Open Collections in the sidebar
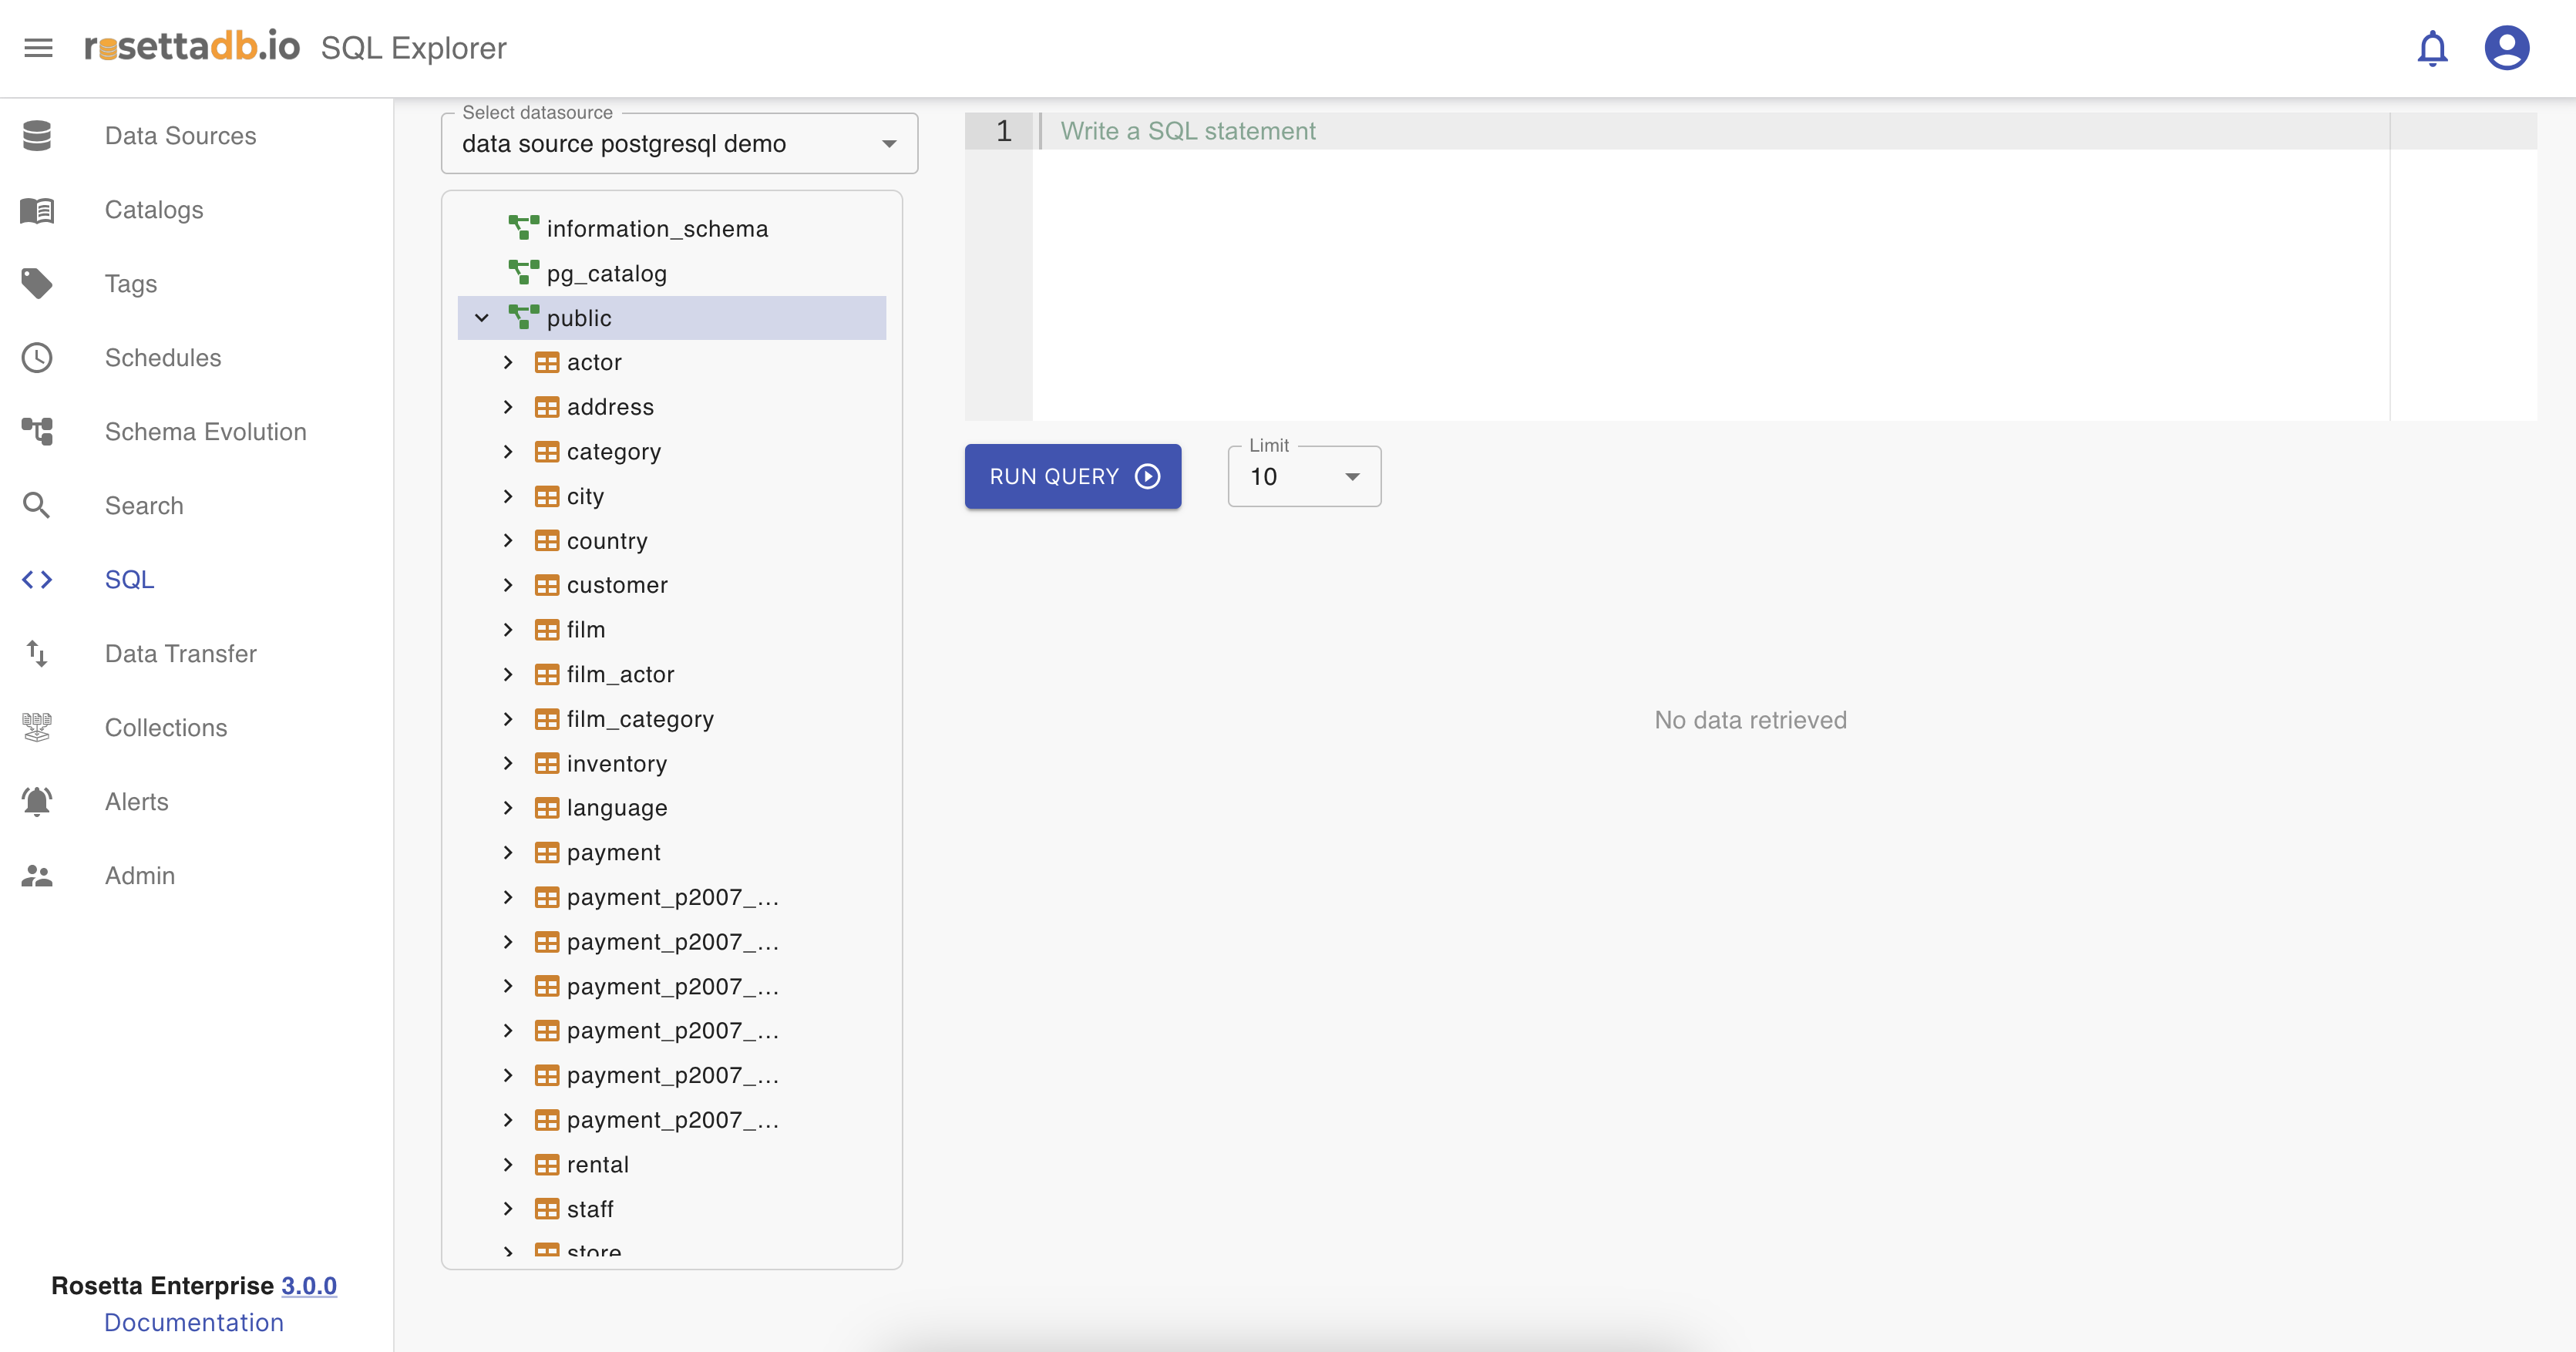This screenshot has height=1352, width=2576. coord(166,728)
